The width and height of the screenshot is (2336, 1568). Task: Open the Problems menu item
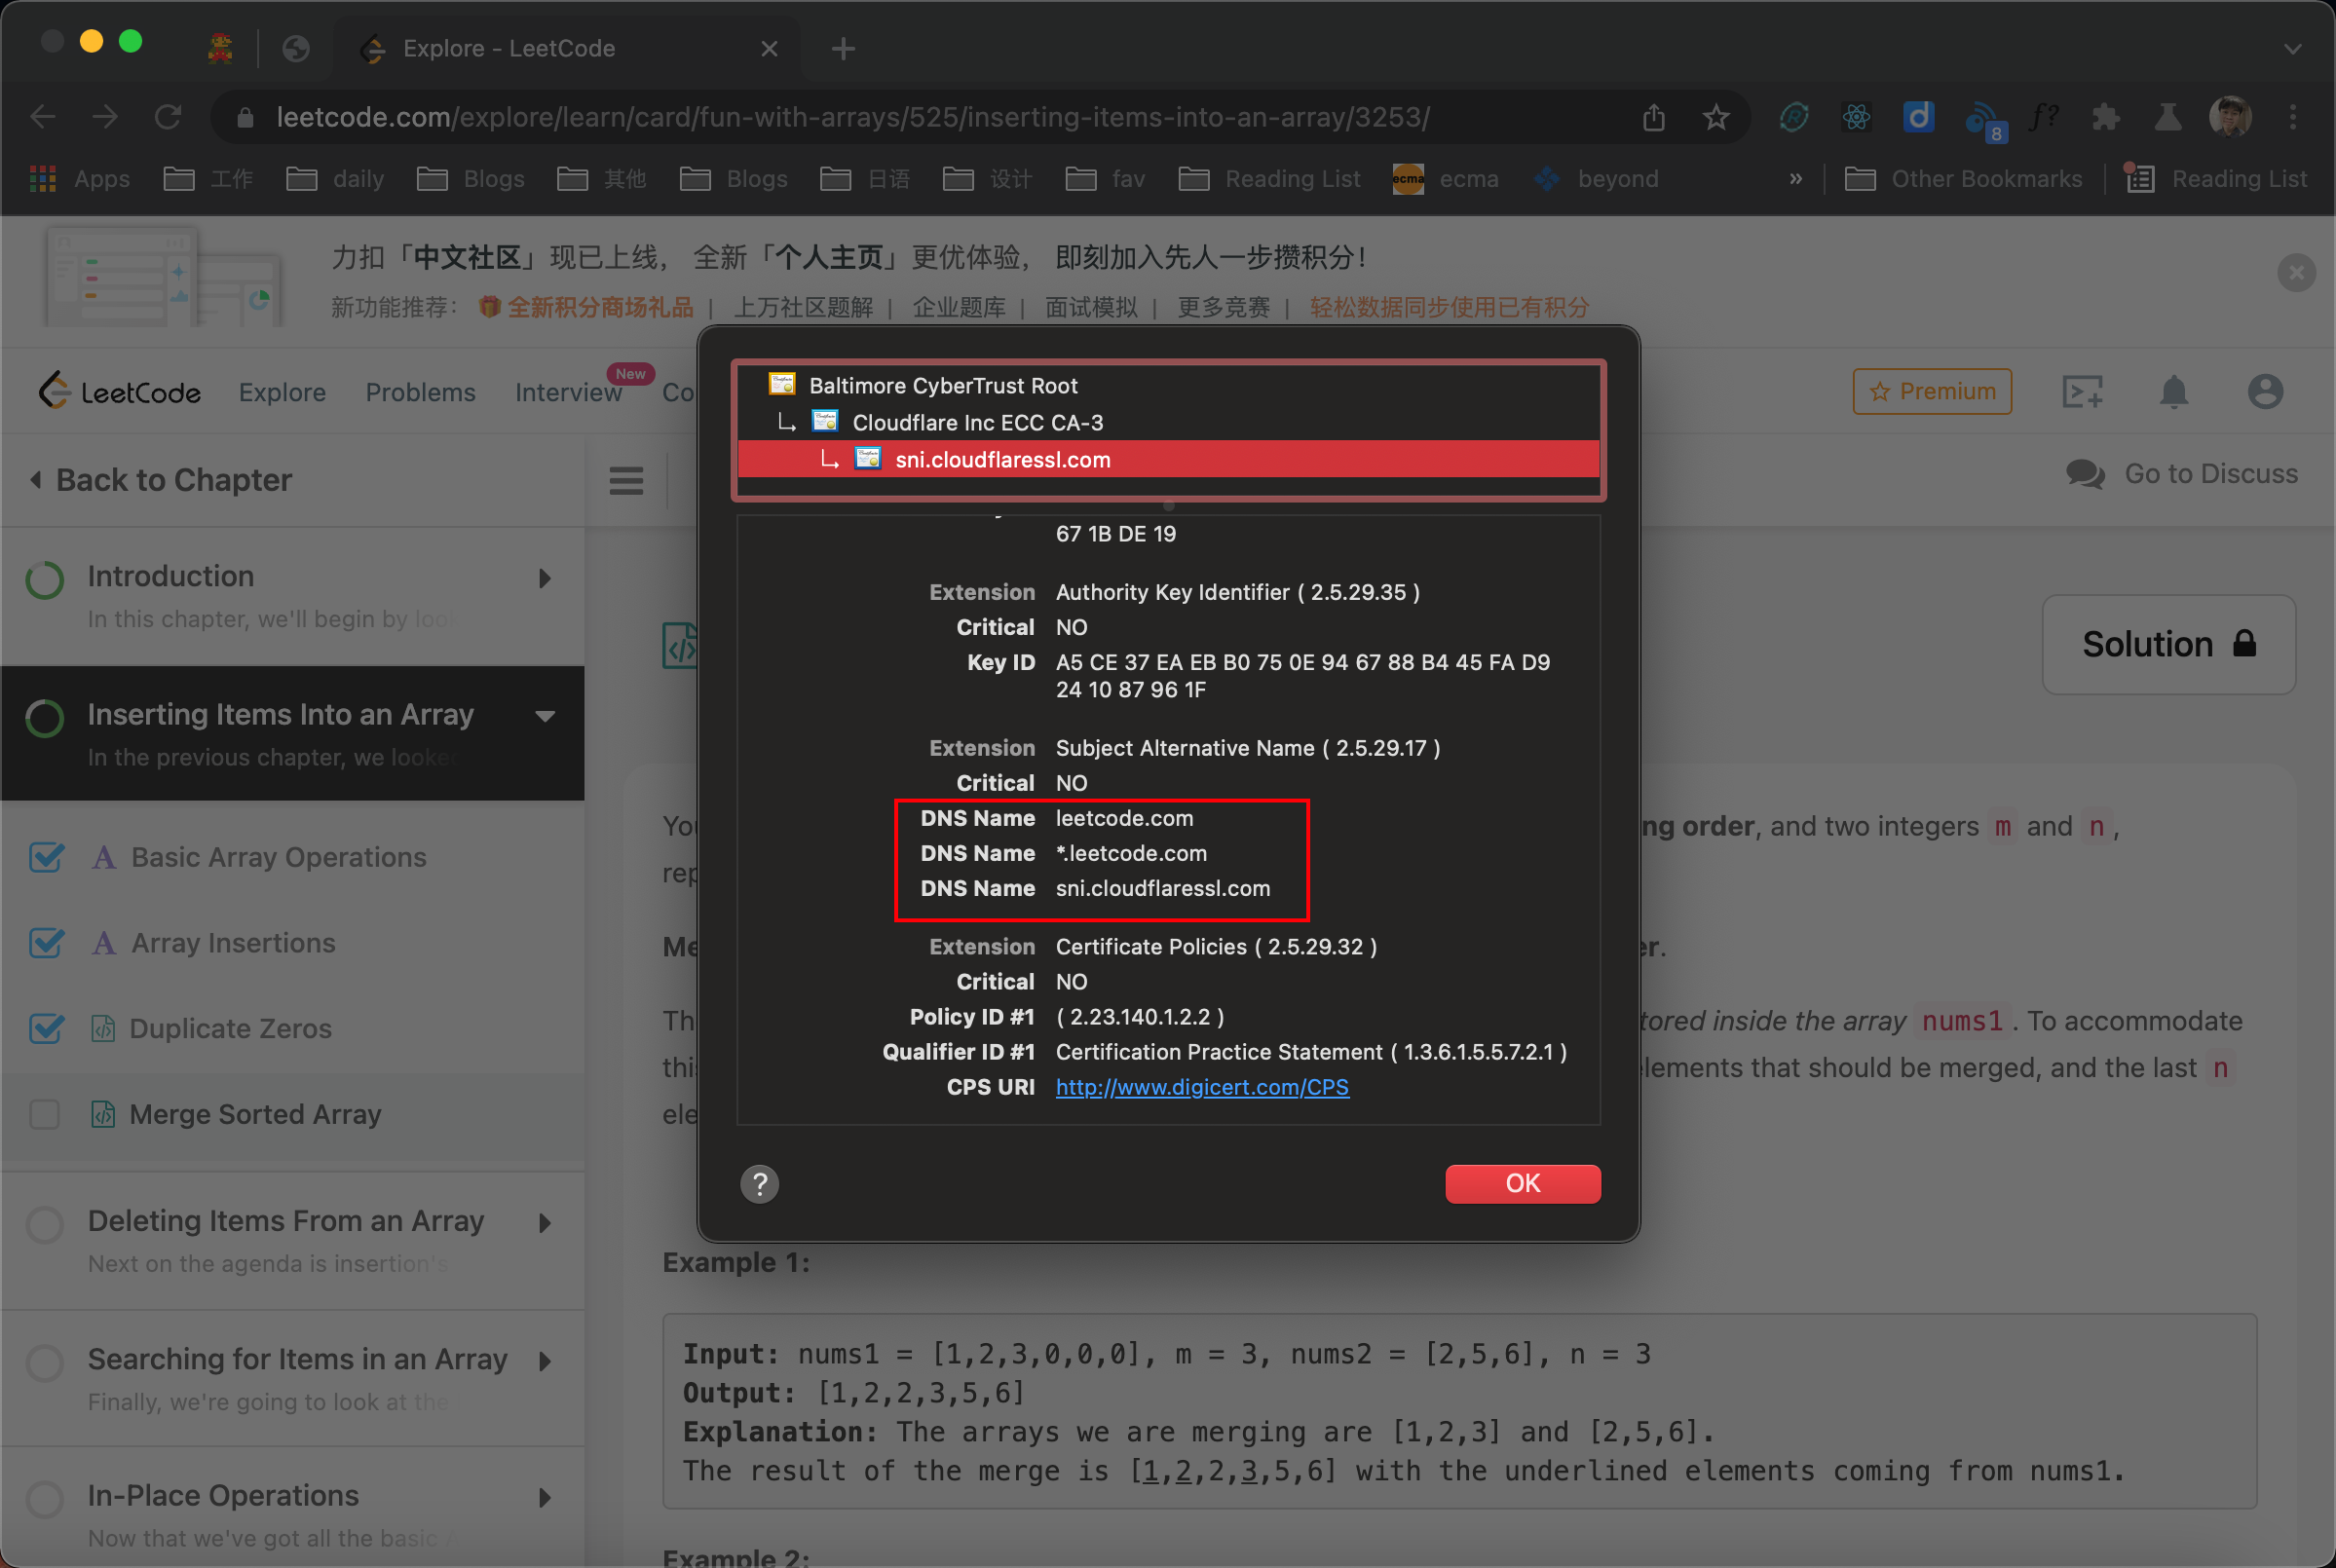click(420, 392)
